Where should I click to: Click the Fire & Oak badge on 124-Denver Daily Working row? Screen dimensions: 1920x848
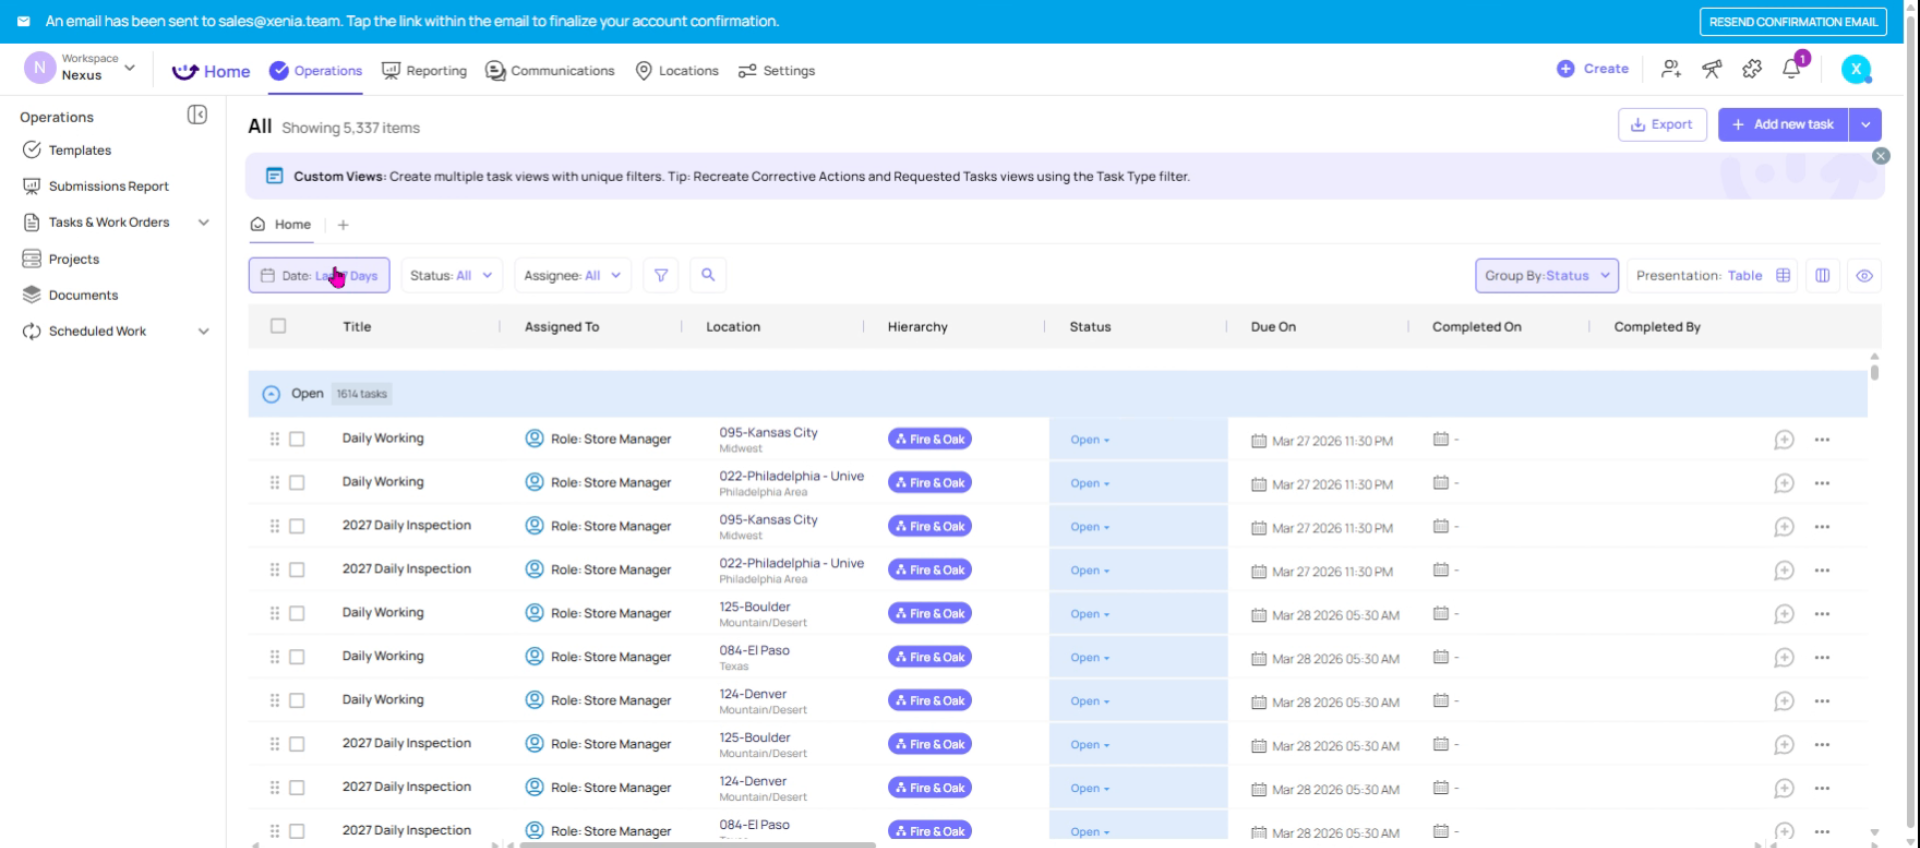coord(930,701)
